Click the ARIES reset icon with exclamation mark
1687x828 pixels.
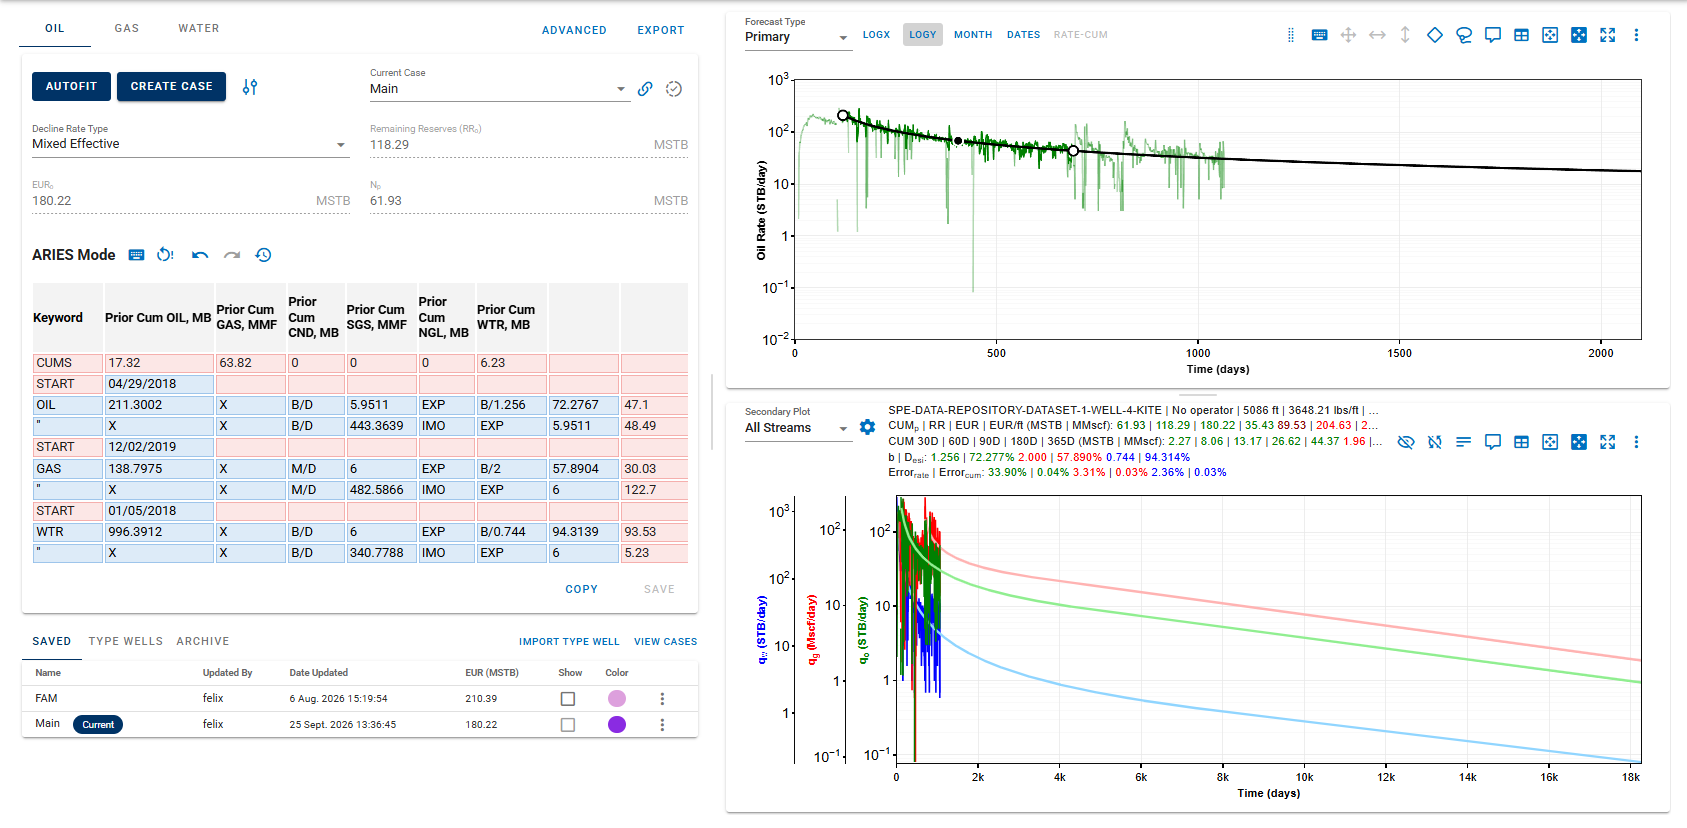(166, 255)
